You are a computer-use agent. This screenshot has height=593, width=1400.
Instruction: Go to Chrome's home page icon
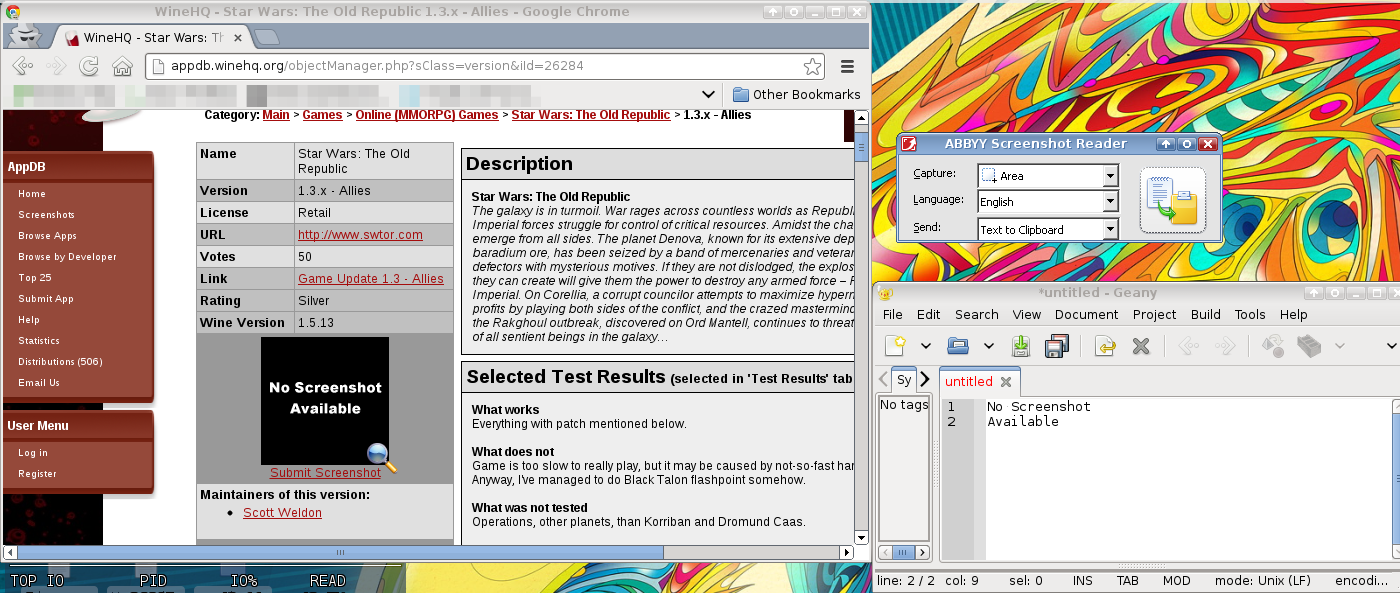point(122,67)
